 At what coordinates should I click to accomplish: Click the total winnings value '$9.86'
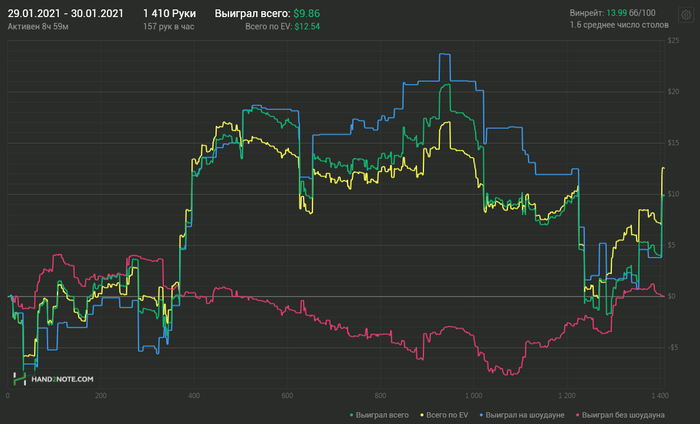[307, 14]
